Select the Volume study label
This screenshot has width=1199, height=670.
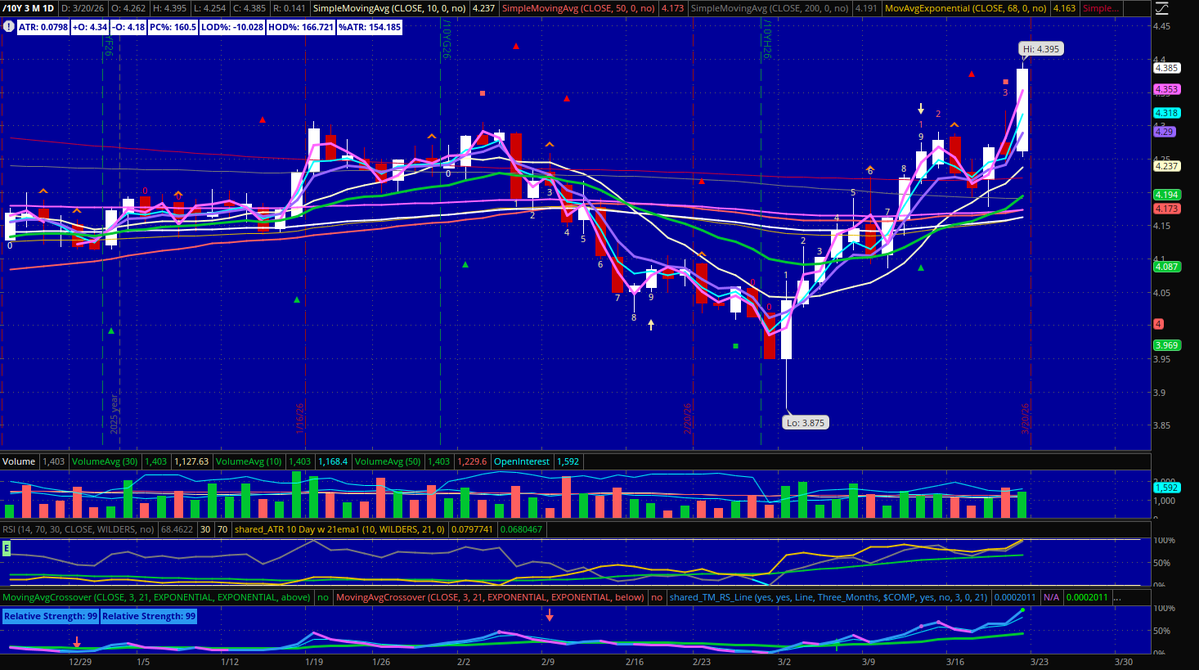click(x=18, y=461)
